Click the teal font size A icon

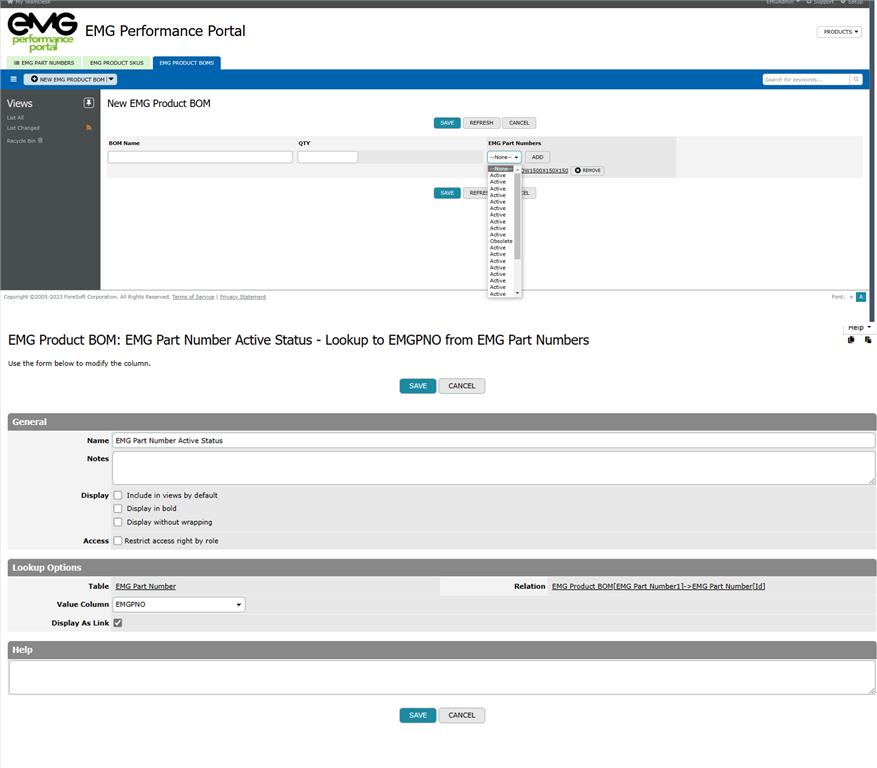(x=861, y=297)
